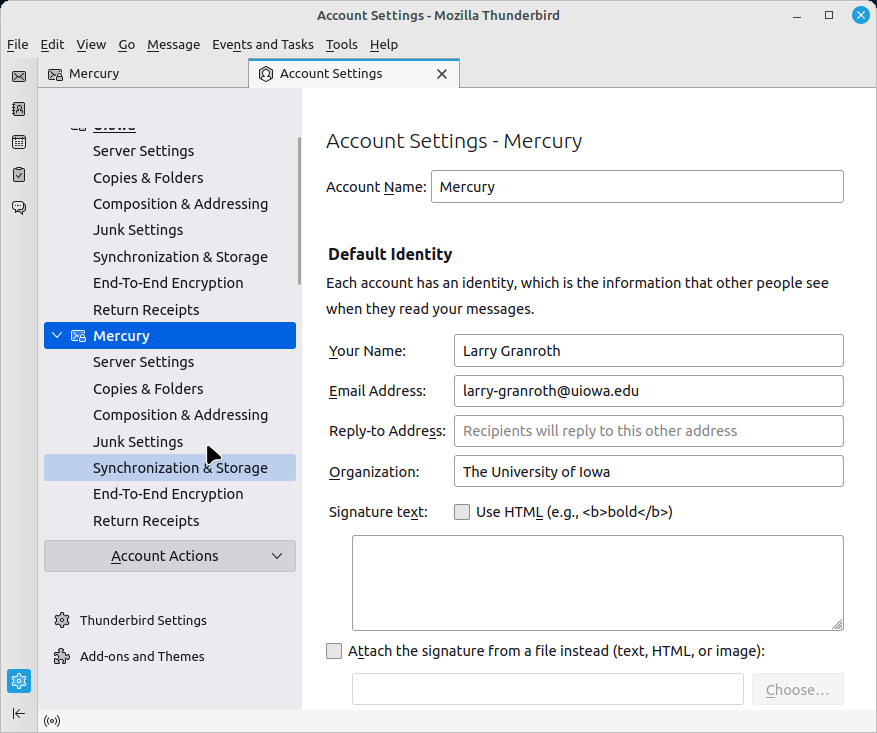Collapse the Mercury account tree node

pos(57,336)
